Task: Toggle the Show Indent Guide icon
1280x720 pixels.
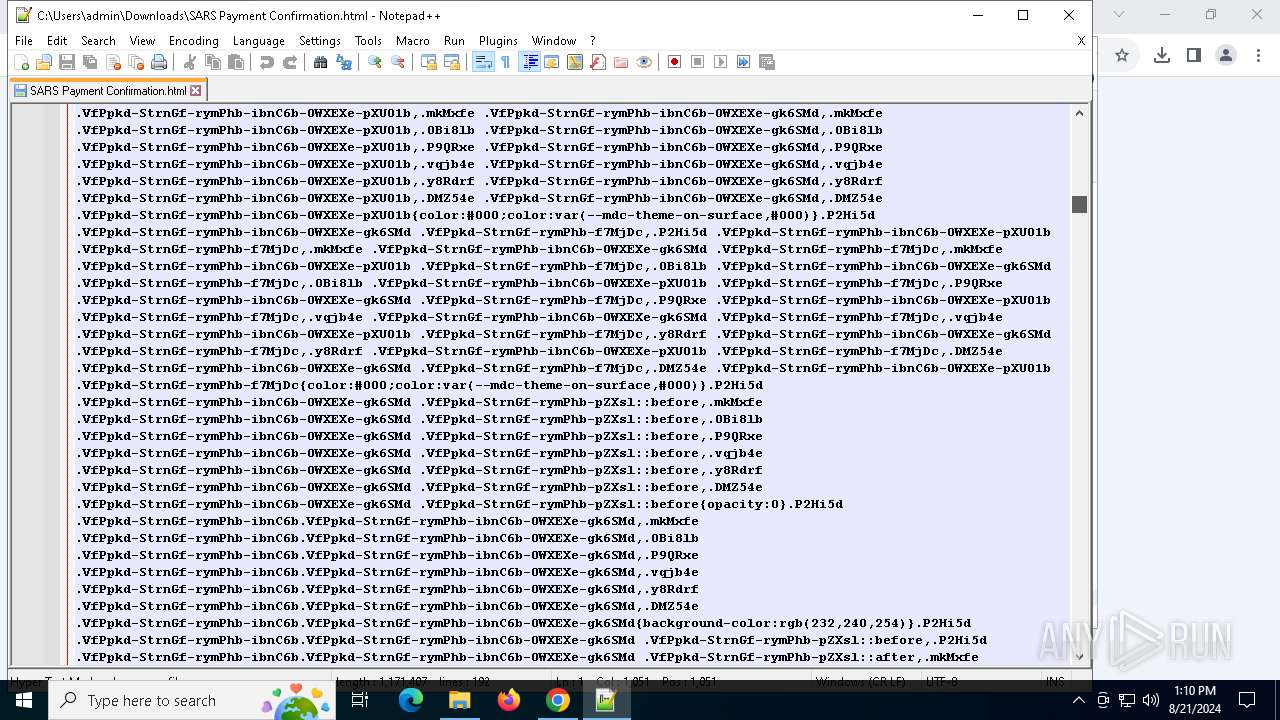Action: [x=530, y=62]
